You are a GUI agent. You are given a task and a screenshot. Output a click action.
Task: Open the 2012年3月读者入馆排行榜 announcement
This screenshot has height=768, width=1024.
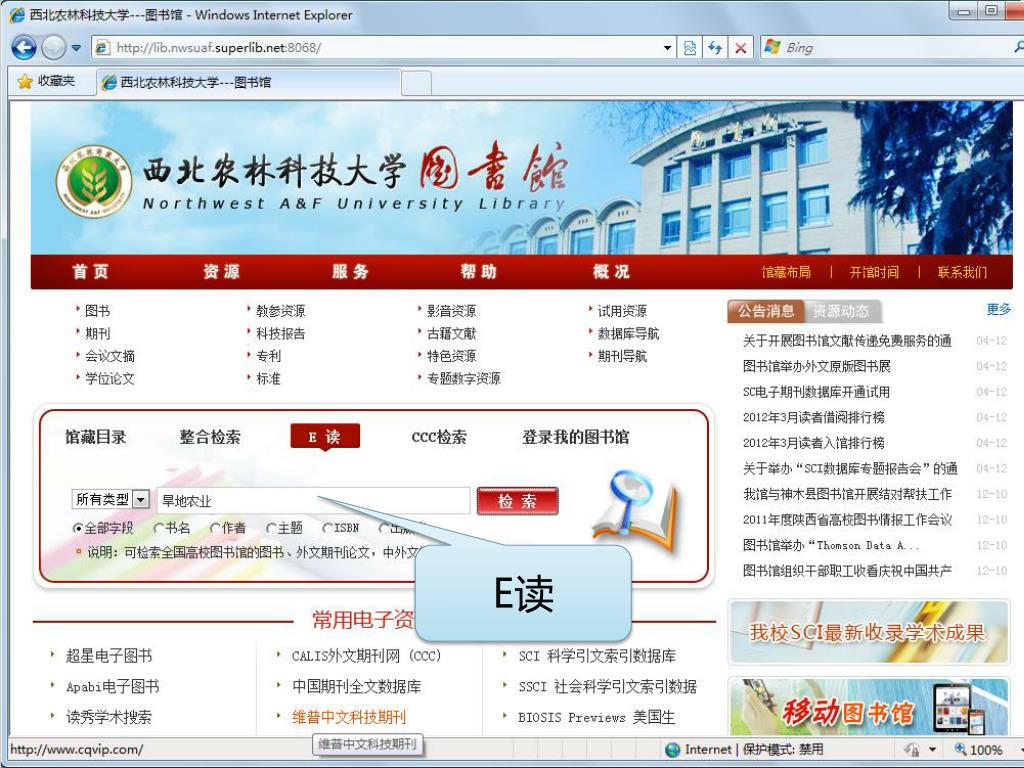(x=813, y=443)
